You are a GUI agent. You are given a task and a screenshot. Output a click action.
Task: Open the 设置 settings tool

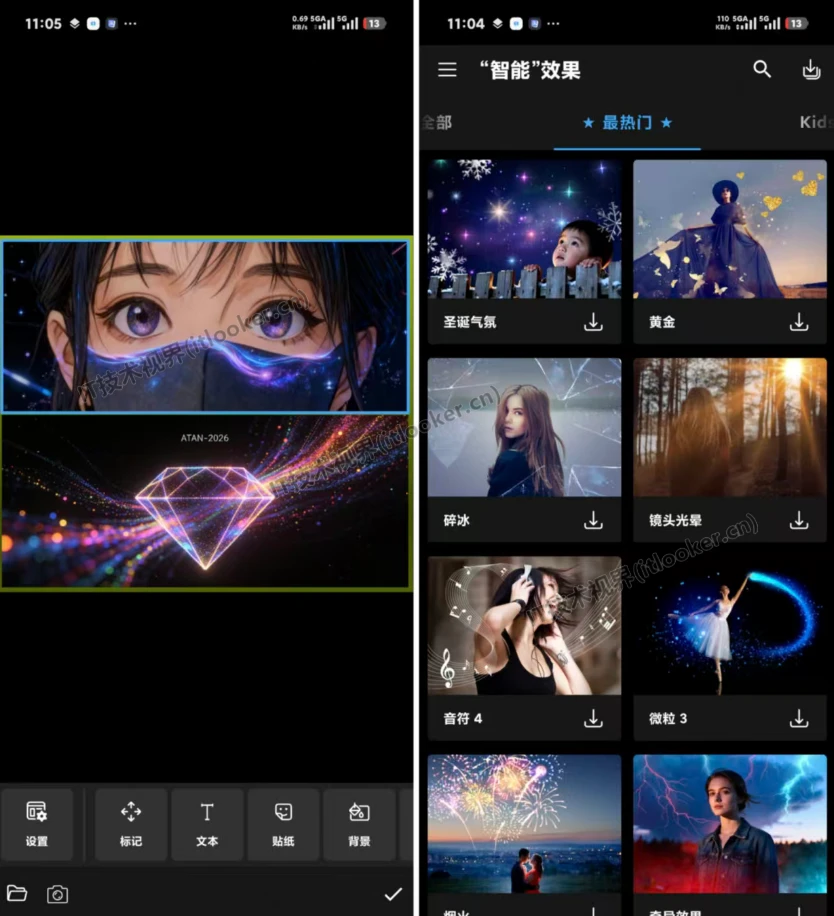tap(37, 824)
